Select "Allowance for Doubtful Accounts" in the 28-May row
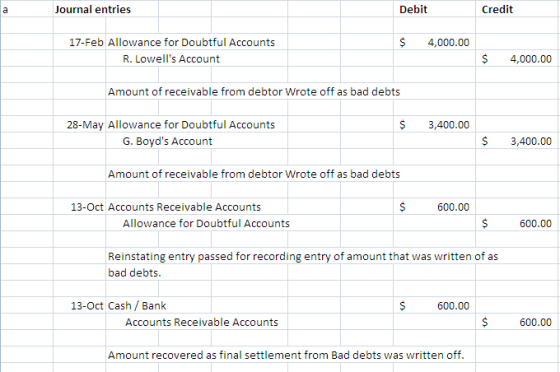This screenshot has width=560, height=372. pos(191,125)
